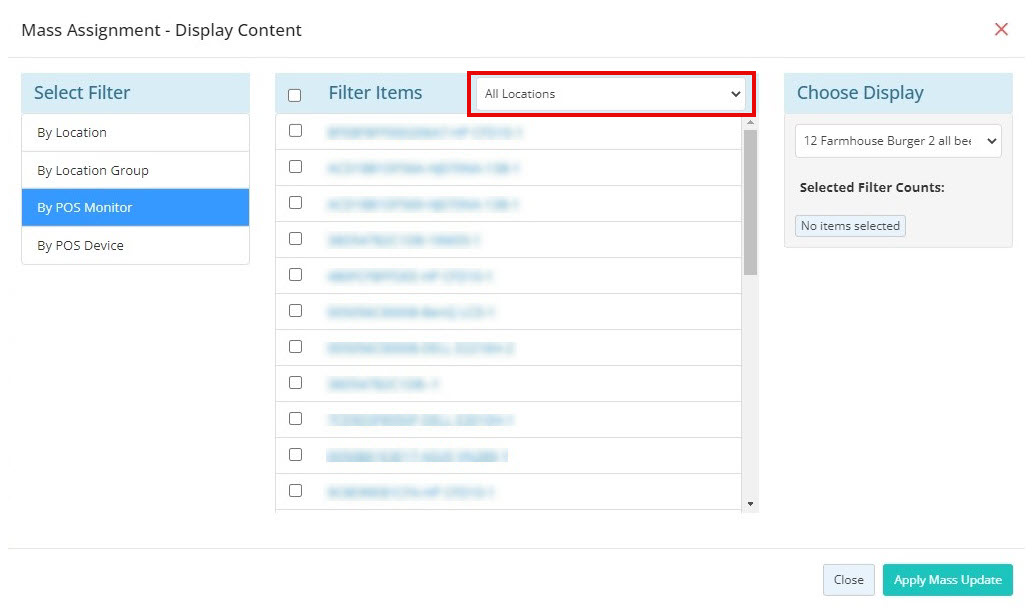Select the By Location Group filter
The width and height of the screenshot is (1035, 612).
tap(135, 170)
